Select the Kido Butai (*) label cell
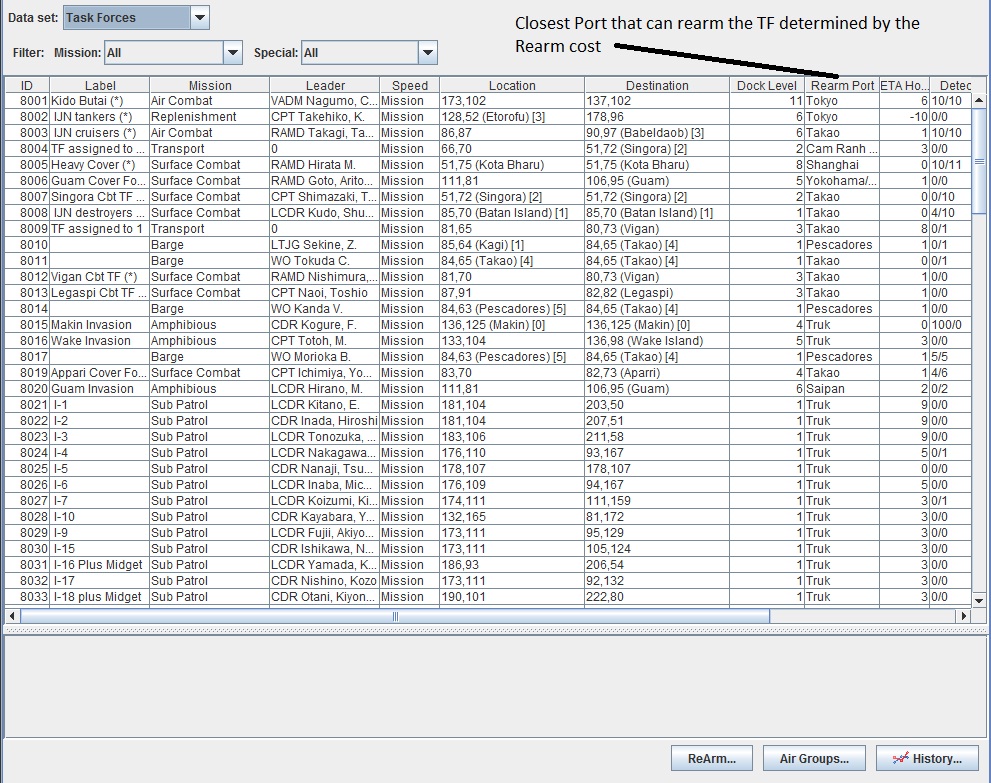The width and height of the screenshot is (991, 783). tap(99, 100)
